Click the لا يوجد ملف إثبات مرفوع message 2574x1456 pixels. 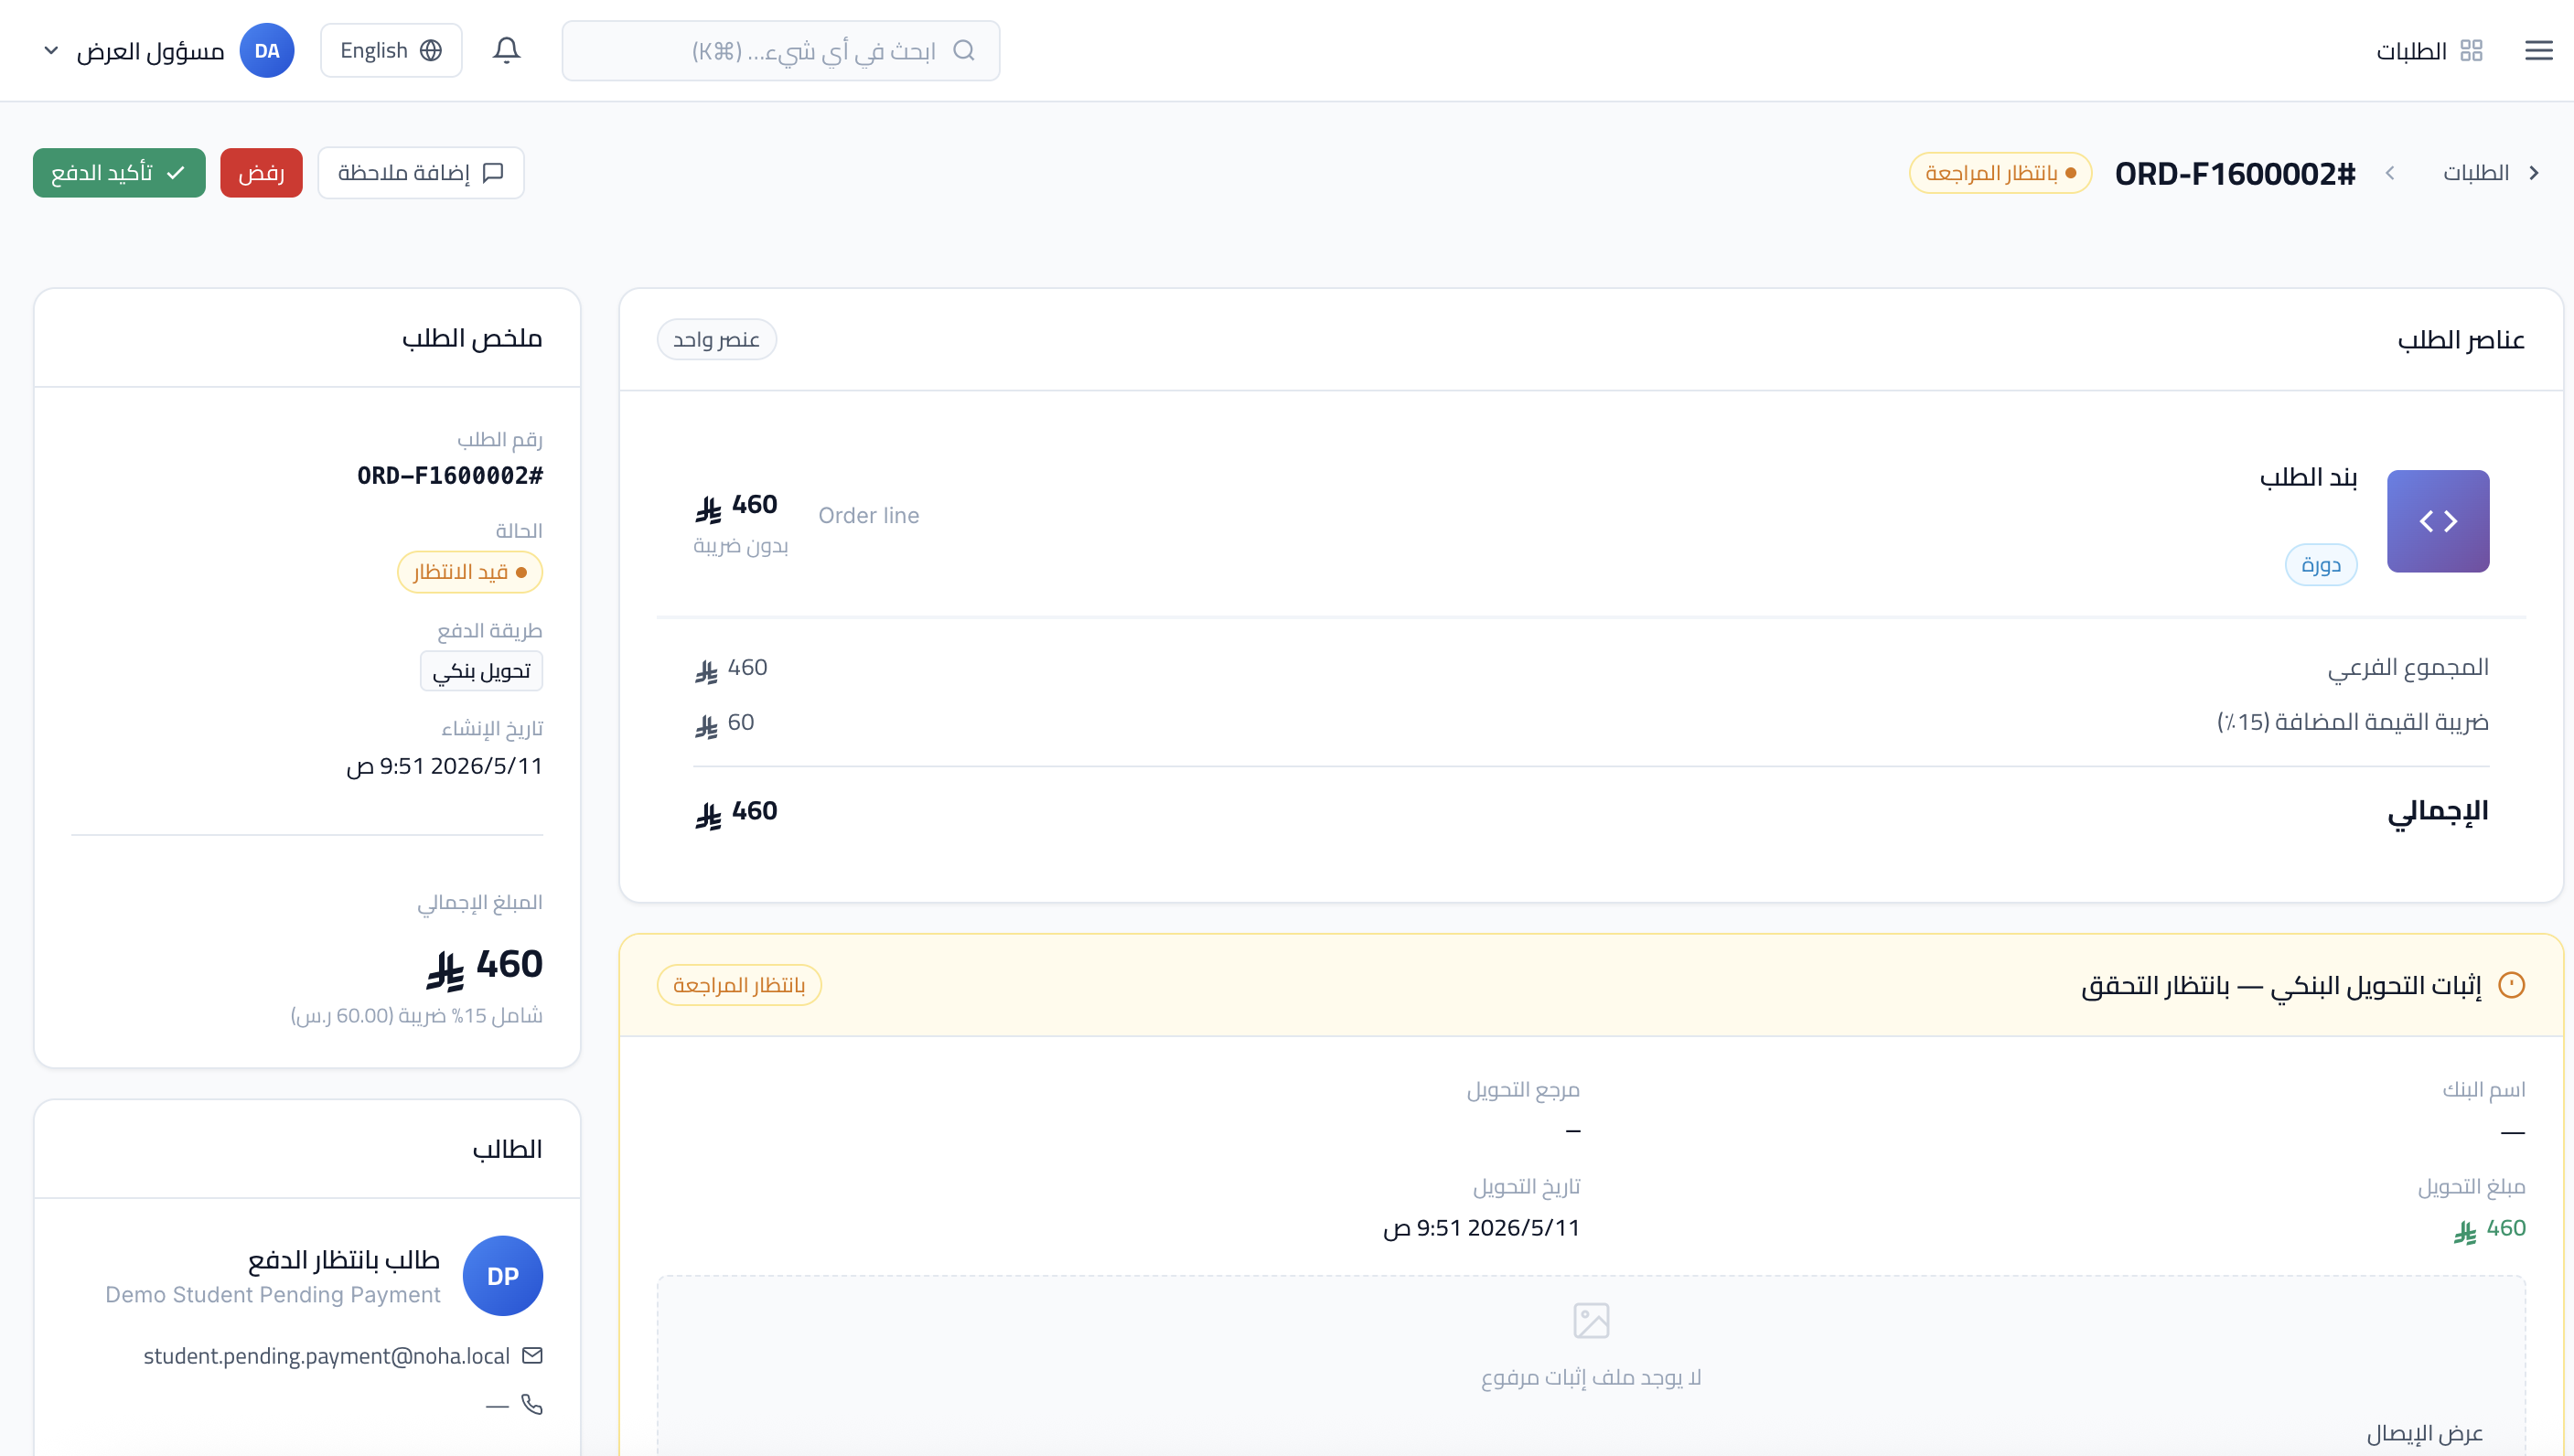point(1591,1377)
